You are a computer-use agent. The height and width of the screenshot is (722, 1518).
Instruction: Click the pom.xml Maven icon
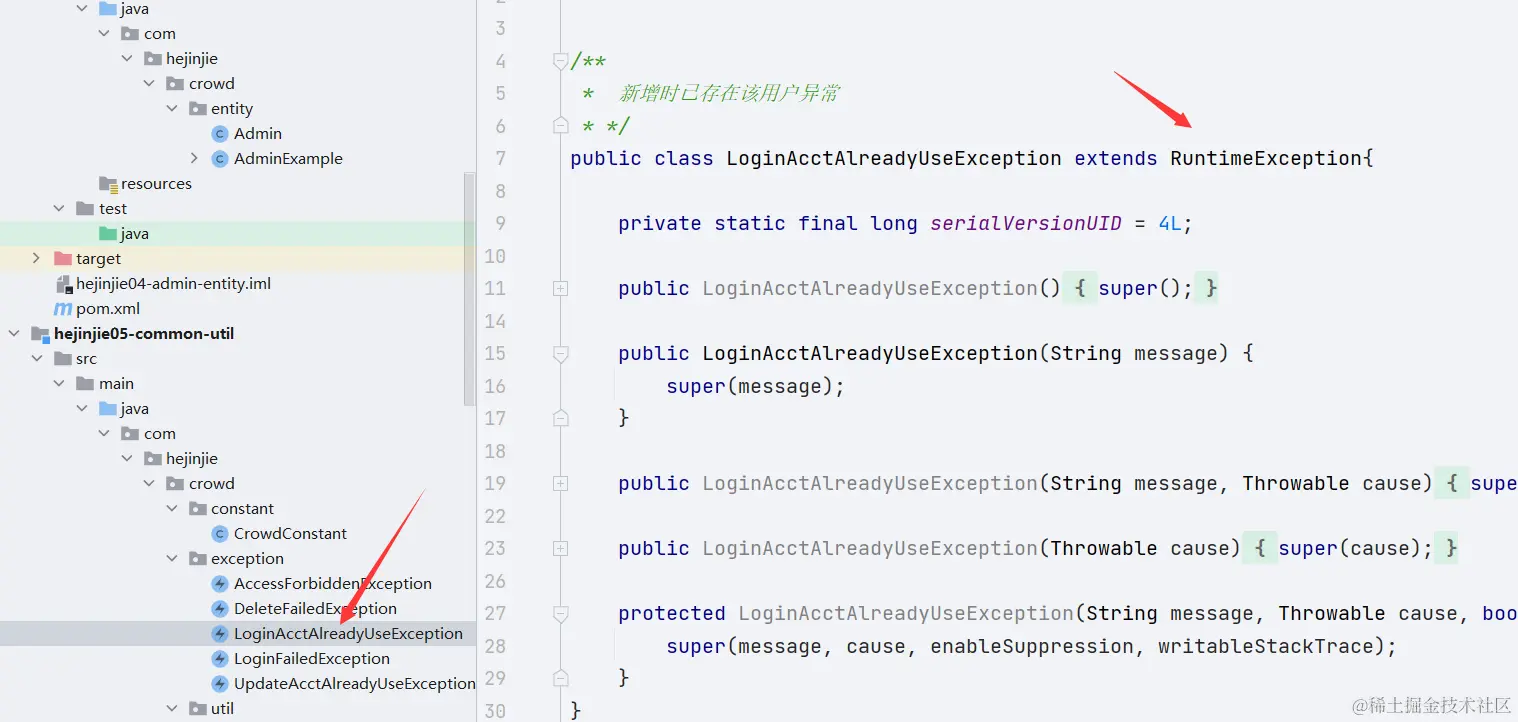coord(63,309)
